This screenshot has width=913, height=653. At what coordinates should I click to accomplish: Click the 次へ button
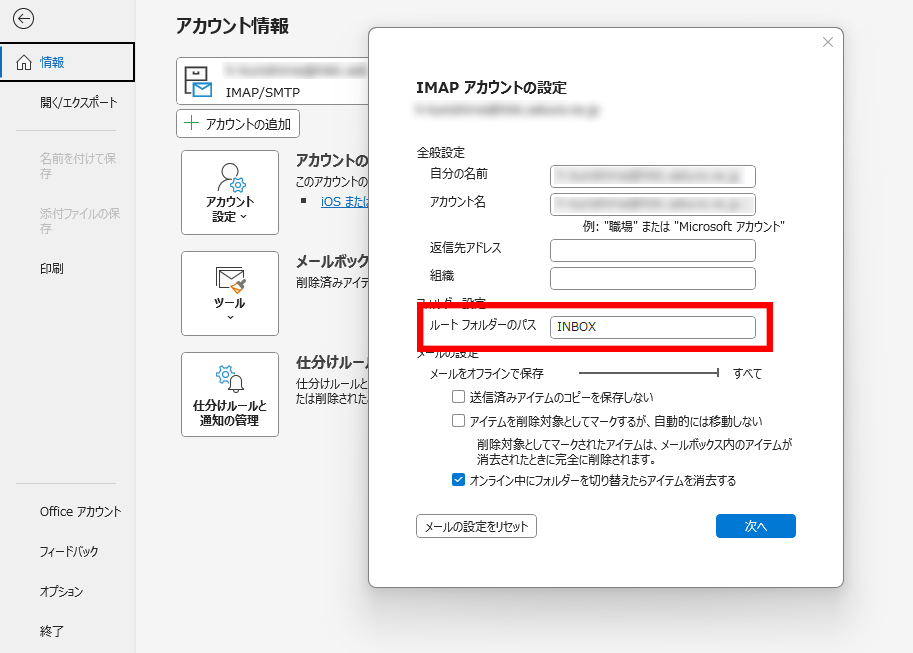[755, 526]
